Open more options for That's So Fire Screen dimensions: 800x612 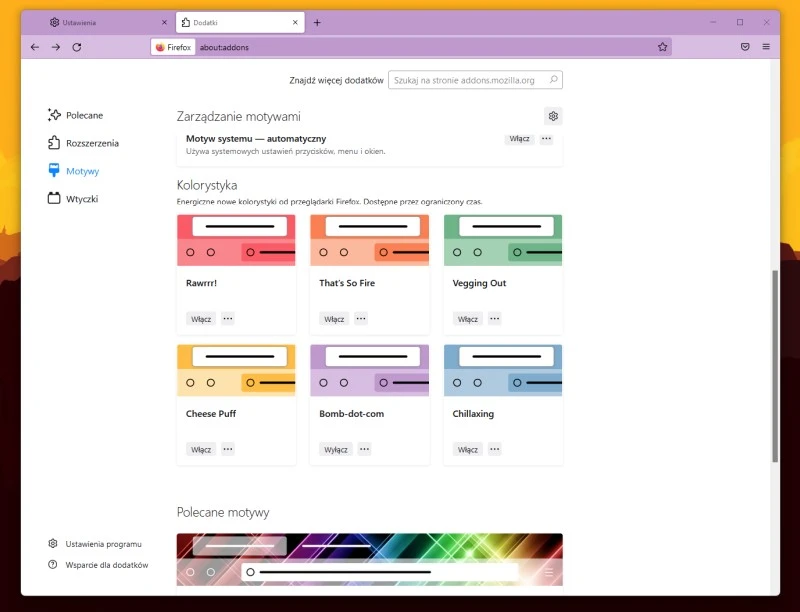coord(361,319)
